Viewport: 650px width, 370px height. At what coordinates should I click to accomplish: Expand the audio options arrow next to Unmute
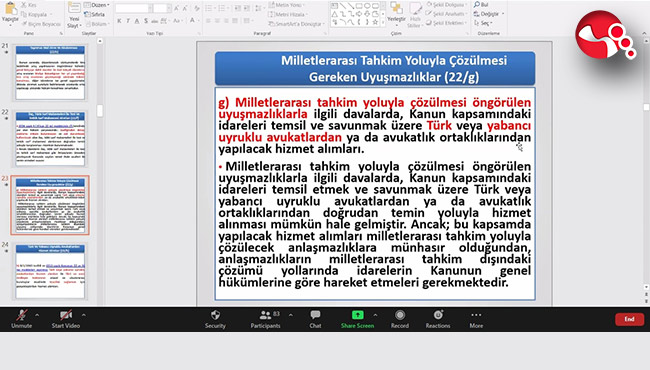(x=37, y=315)
